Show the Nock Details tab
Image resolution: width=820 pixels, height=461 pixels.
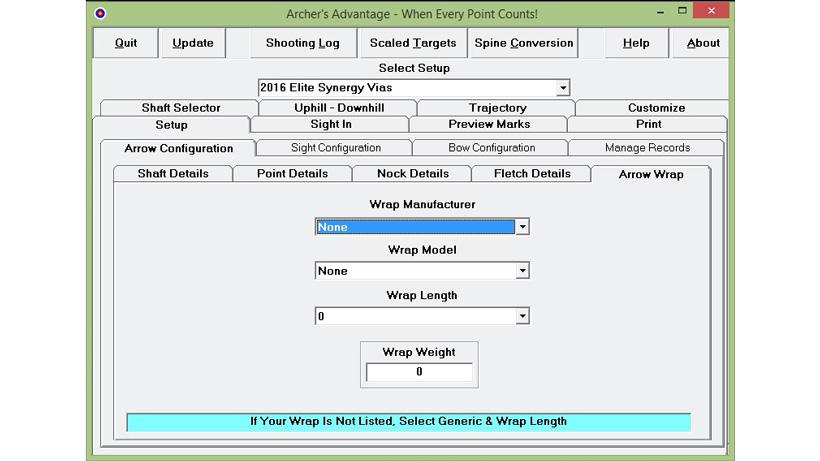(413, 174)
